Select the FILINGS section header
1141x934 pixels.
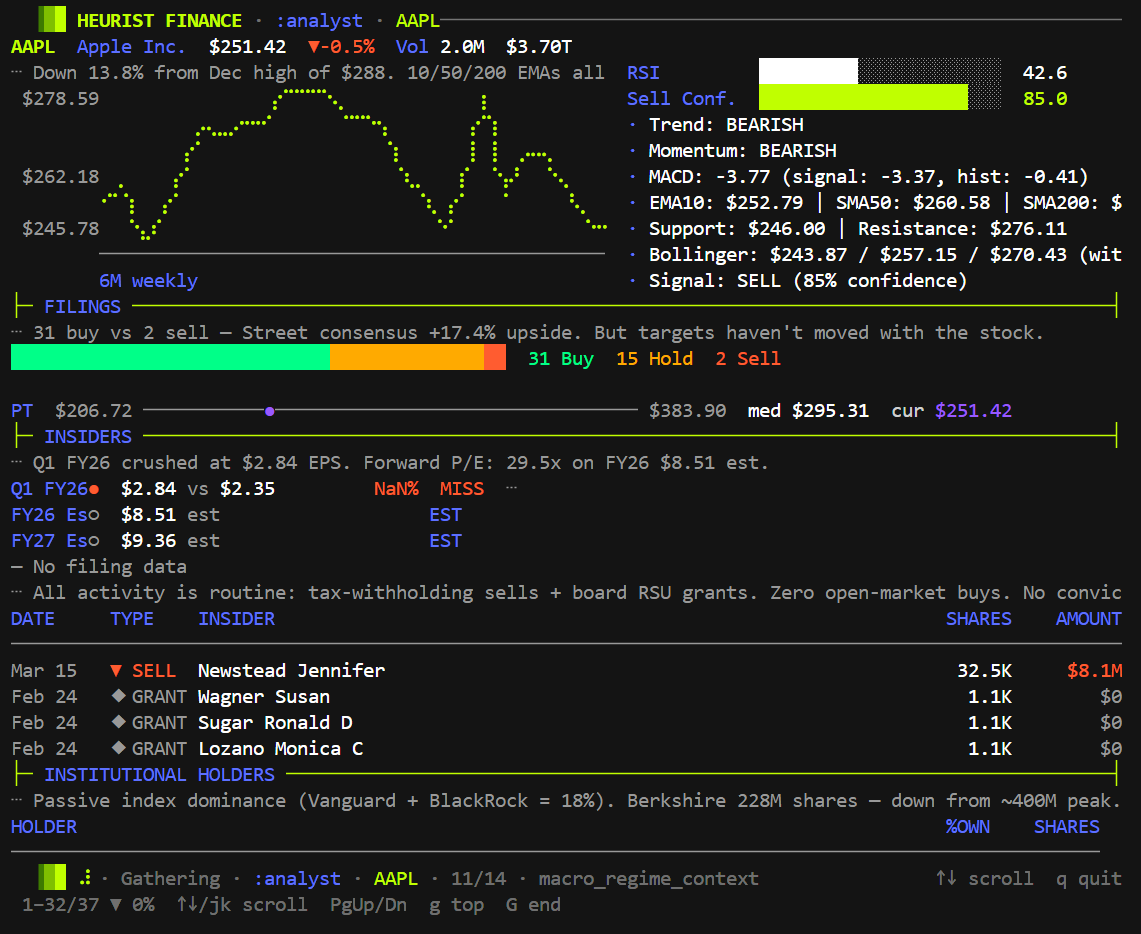pos(82,307)
